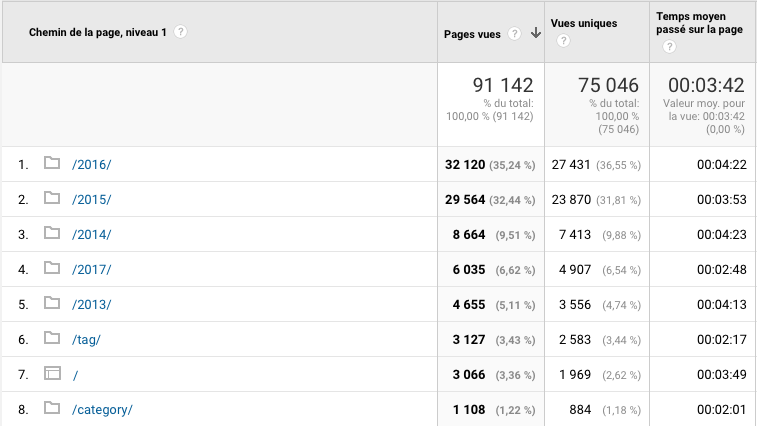The image size is (757, 426).
Task: Click the folder icon for /2014/
Action: point(52,234)
